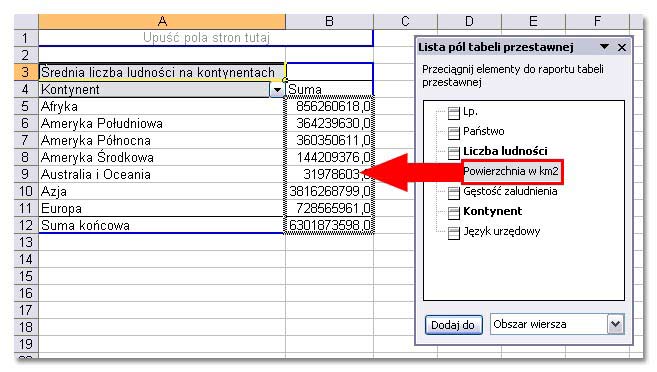Click value 144209376,0 in column B
The image size is (657, 372).
click(329, 158)
